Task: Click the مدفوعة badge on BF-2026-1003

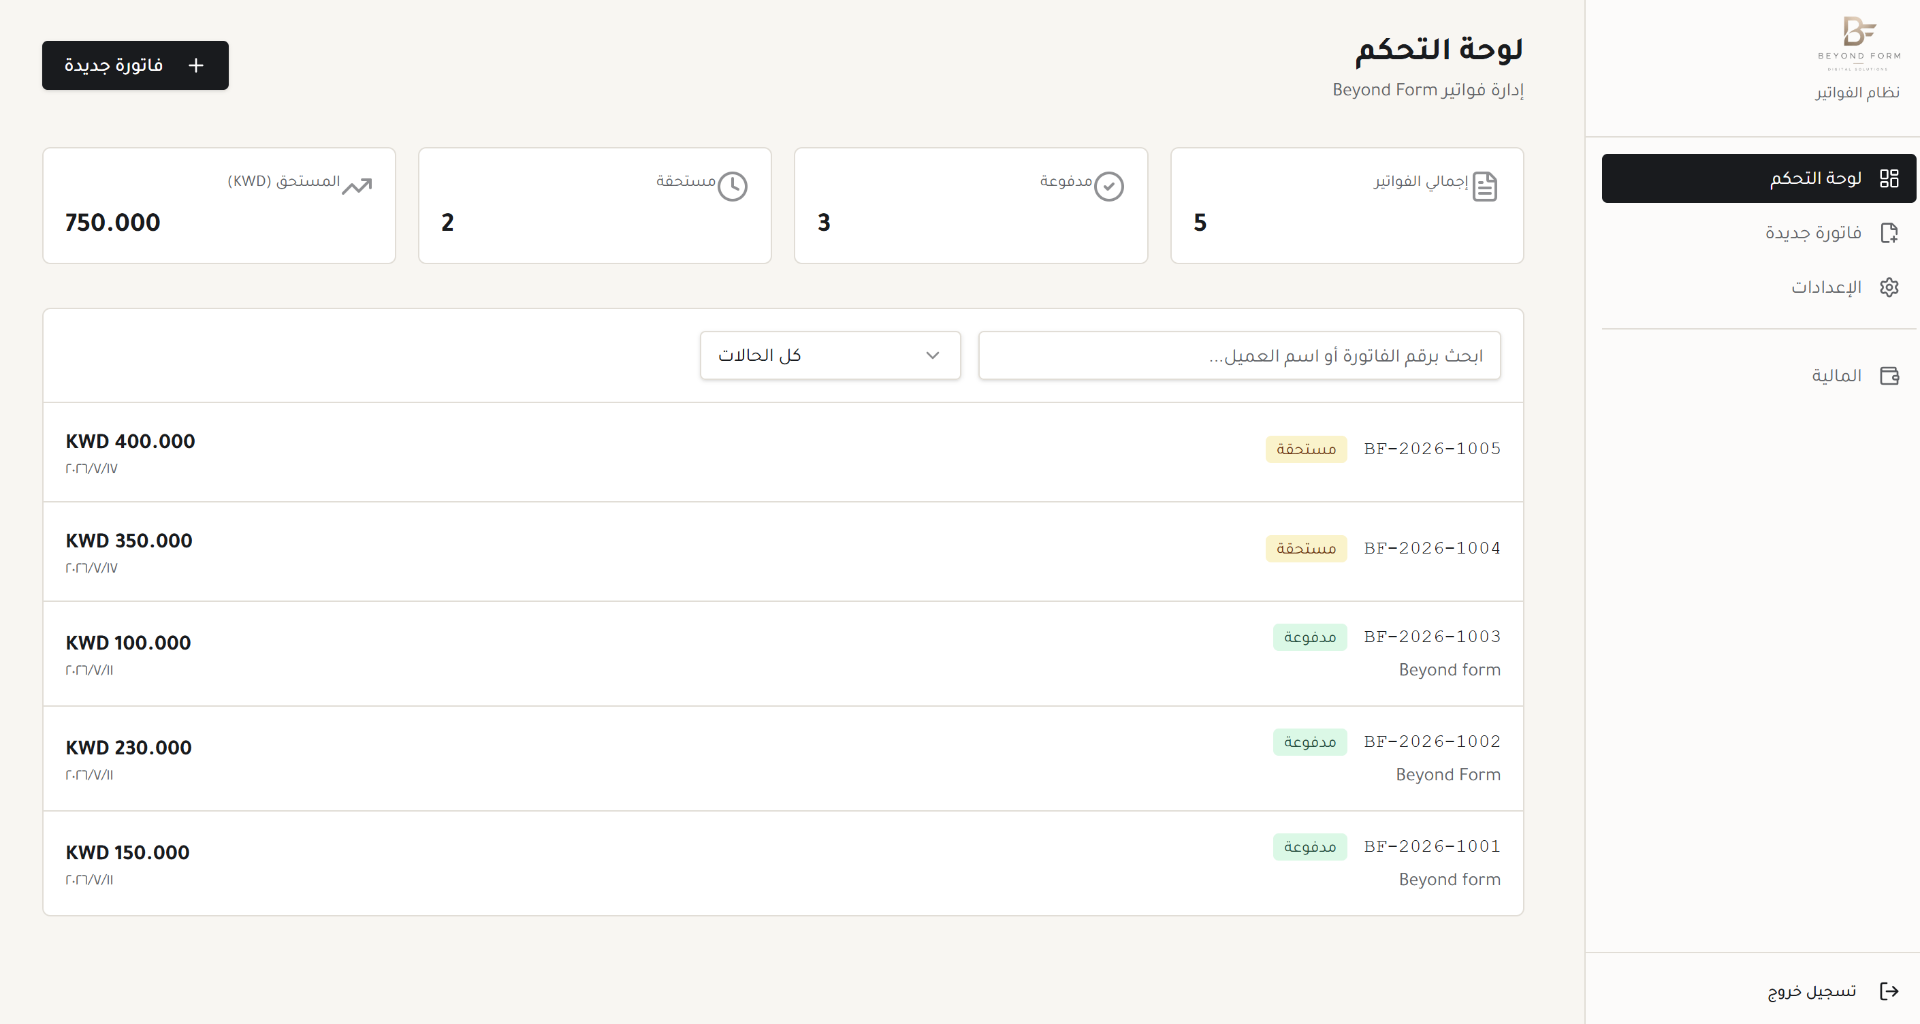Action: (x=1310, y=637)
